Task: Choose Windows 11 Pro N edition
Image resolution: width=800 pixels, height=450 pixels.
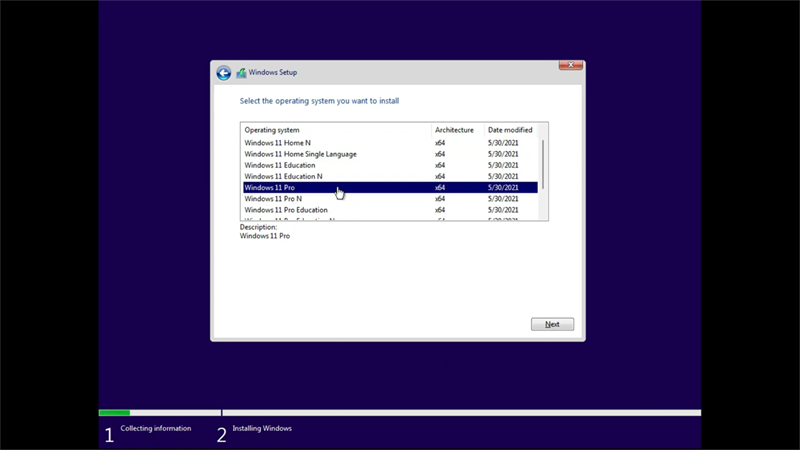Action: pyautogui.click(x=273, y=199)
